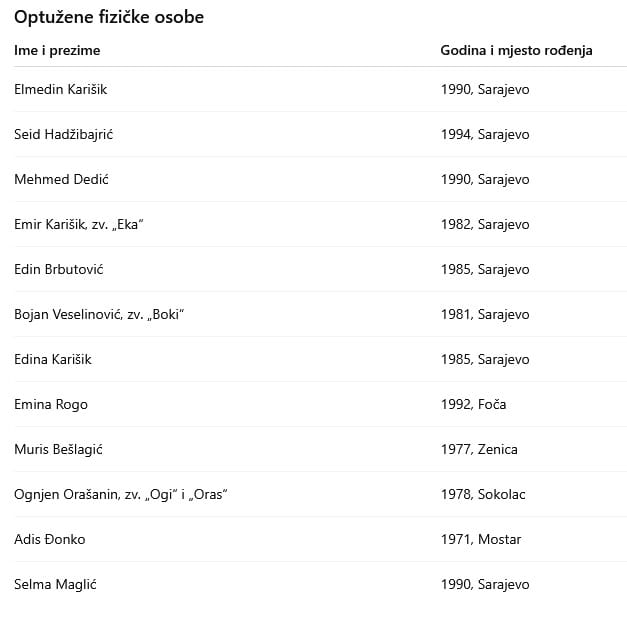The width and height of the screenshot is (627, 625).
Task: Click the "Godina i mjesto rođenja" column header
Action: pyautogui.click(x=516, y=50)
